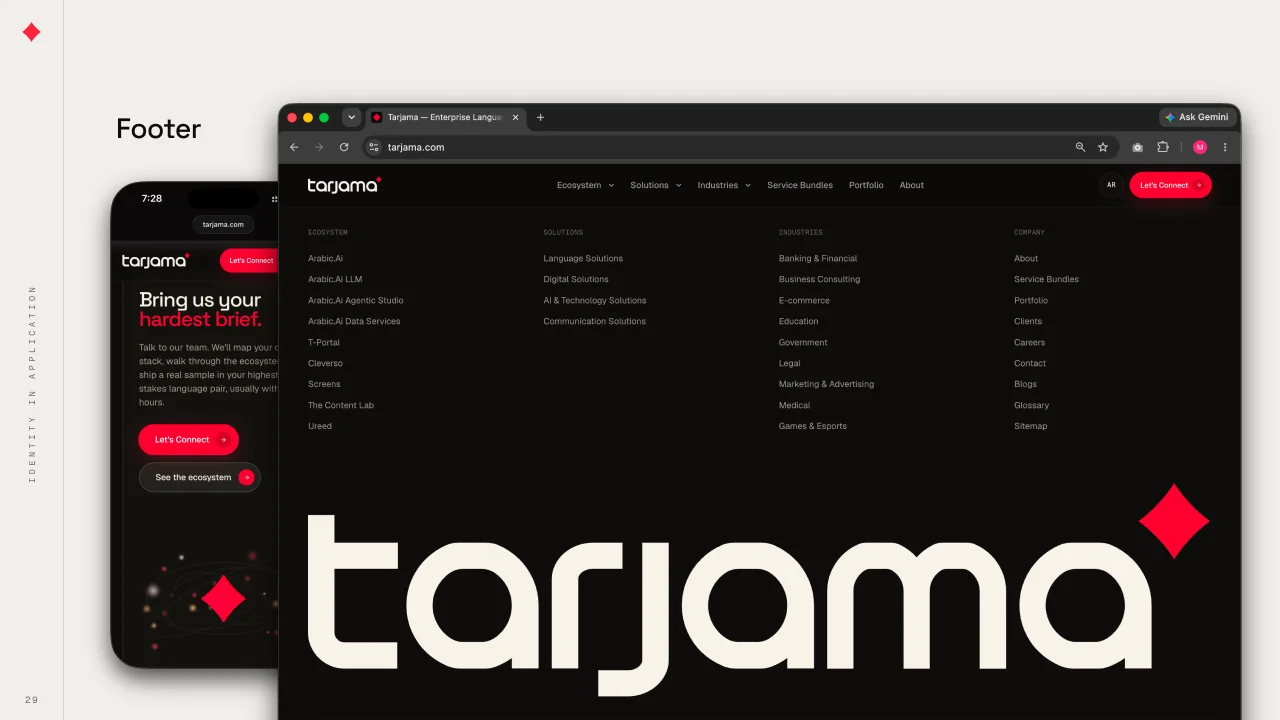Go back using the browser back arrow

[294, 147]
